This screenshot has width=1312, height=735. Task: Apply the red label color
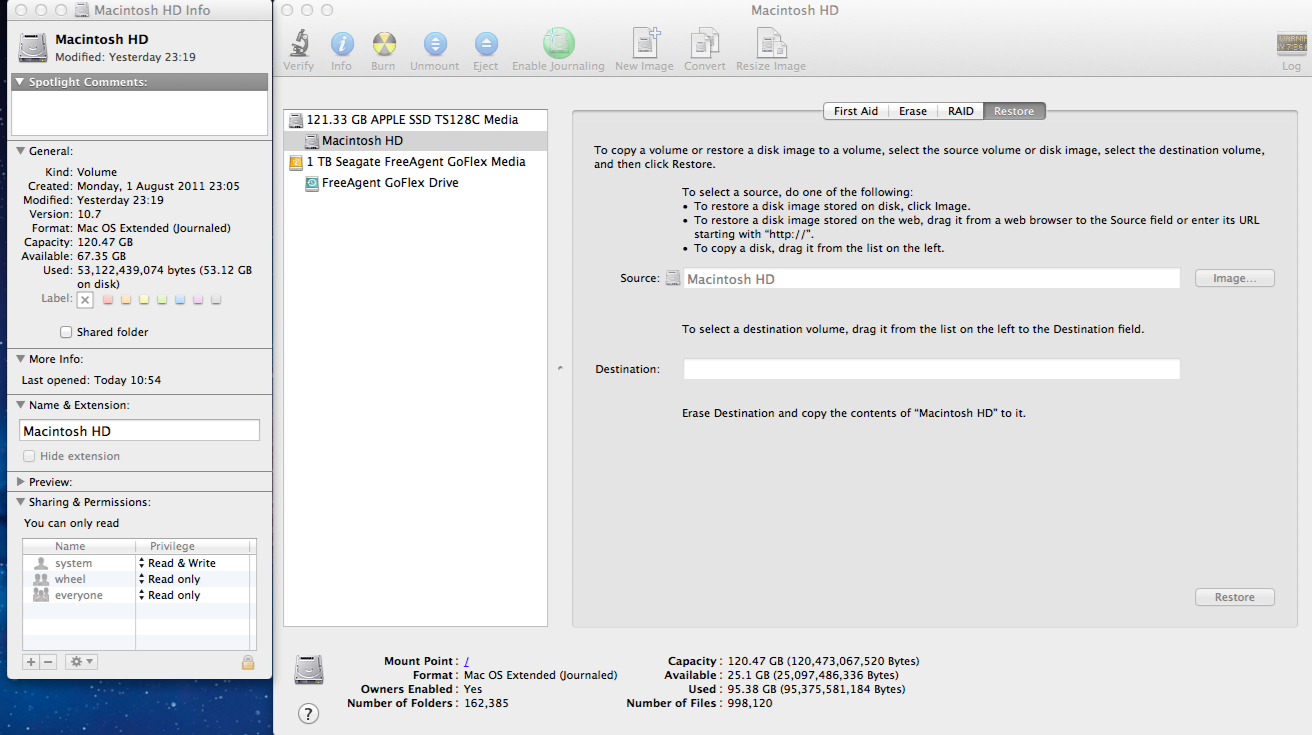tap(108, 299)
